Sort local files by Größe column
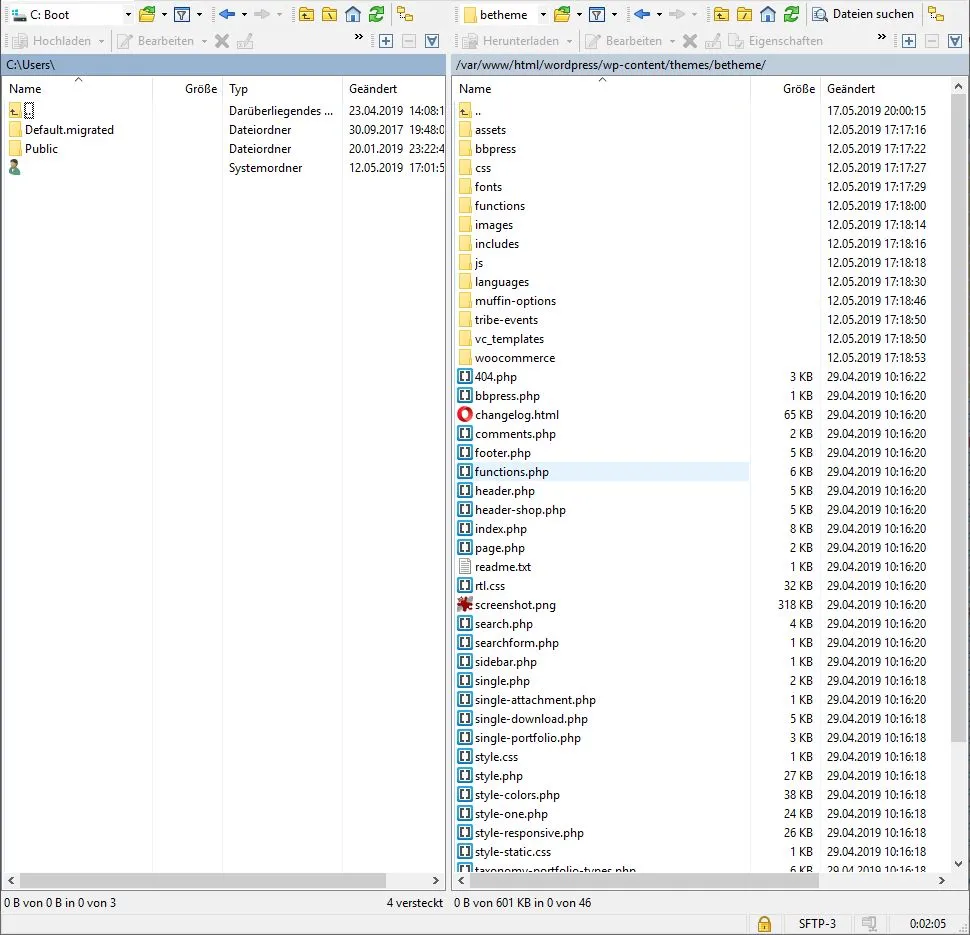 point(187,88)
